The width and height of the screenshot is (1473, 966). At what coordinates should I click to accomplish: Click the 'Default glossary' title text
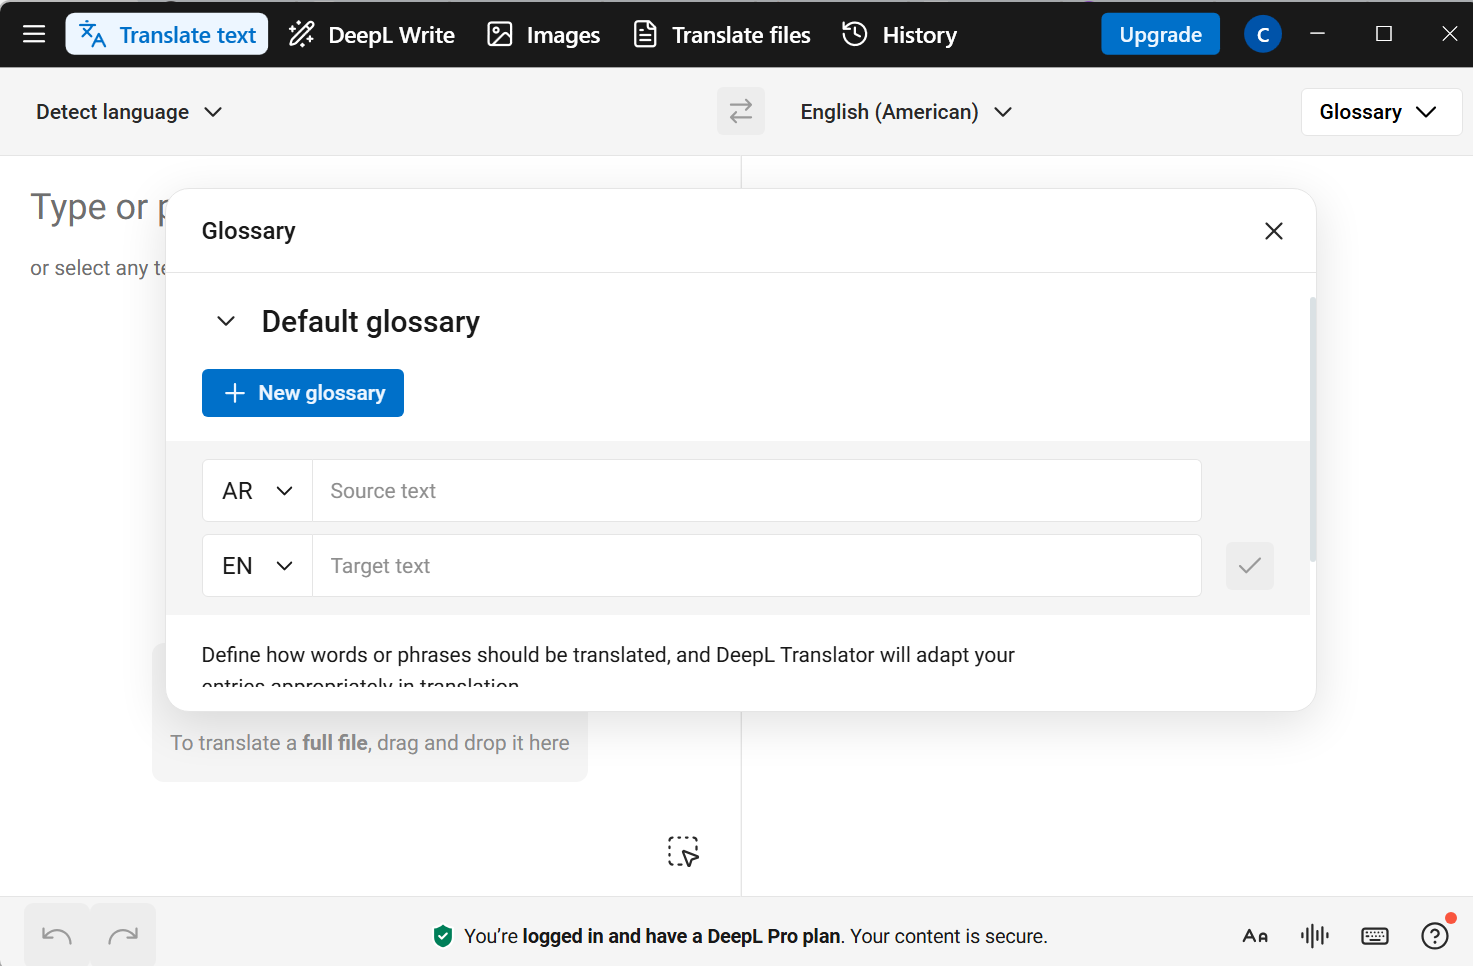tap(371, 321)
